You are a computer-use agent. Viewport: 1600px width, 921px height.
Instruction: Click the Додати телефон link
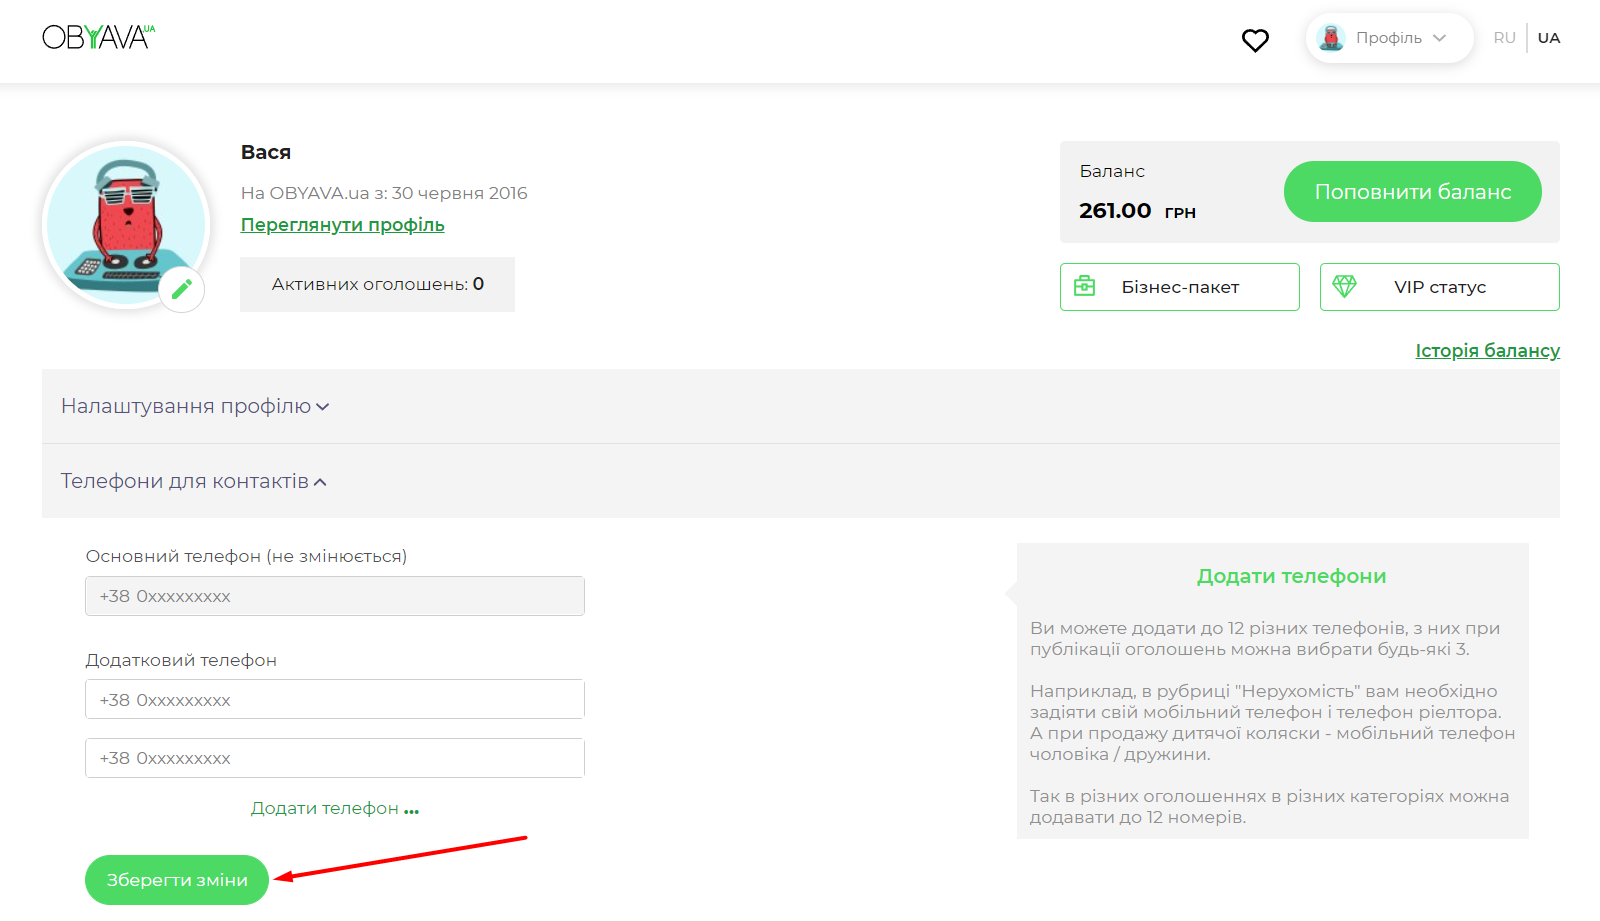[x=334, y=808]
